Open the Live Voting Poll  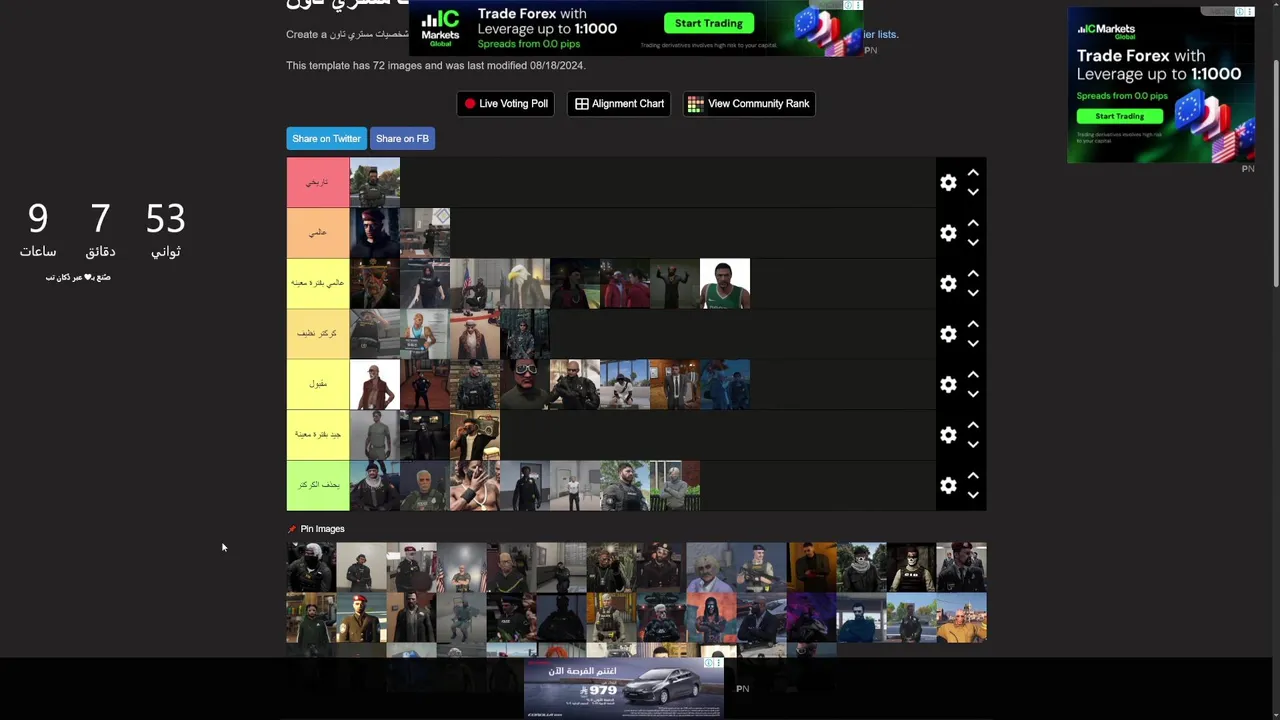[x=506, y=104]
